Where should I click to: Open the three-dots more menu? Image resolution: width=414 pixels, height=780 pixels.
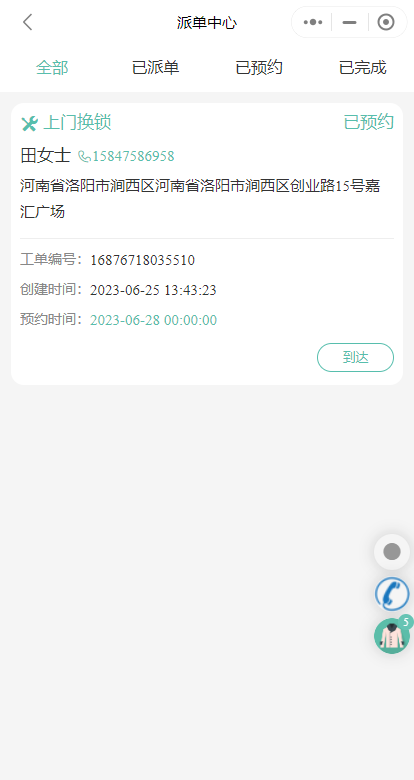pyautogui.click(x=313, y=22)
